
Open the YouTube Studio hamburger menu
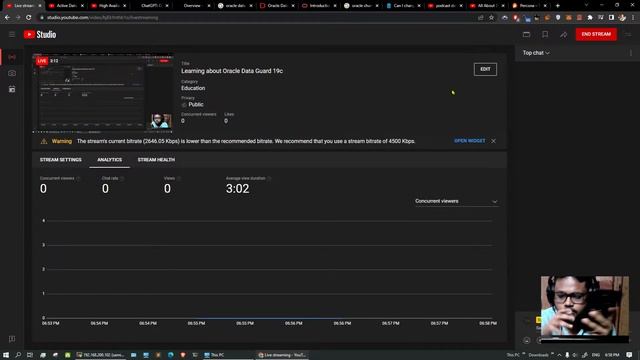[12, 35]
